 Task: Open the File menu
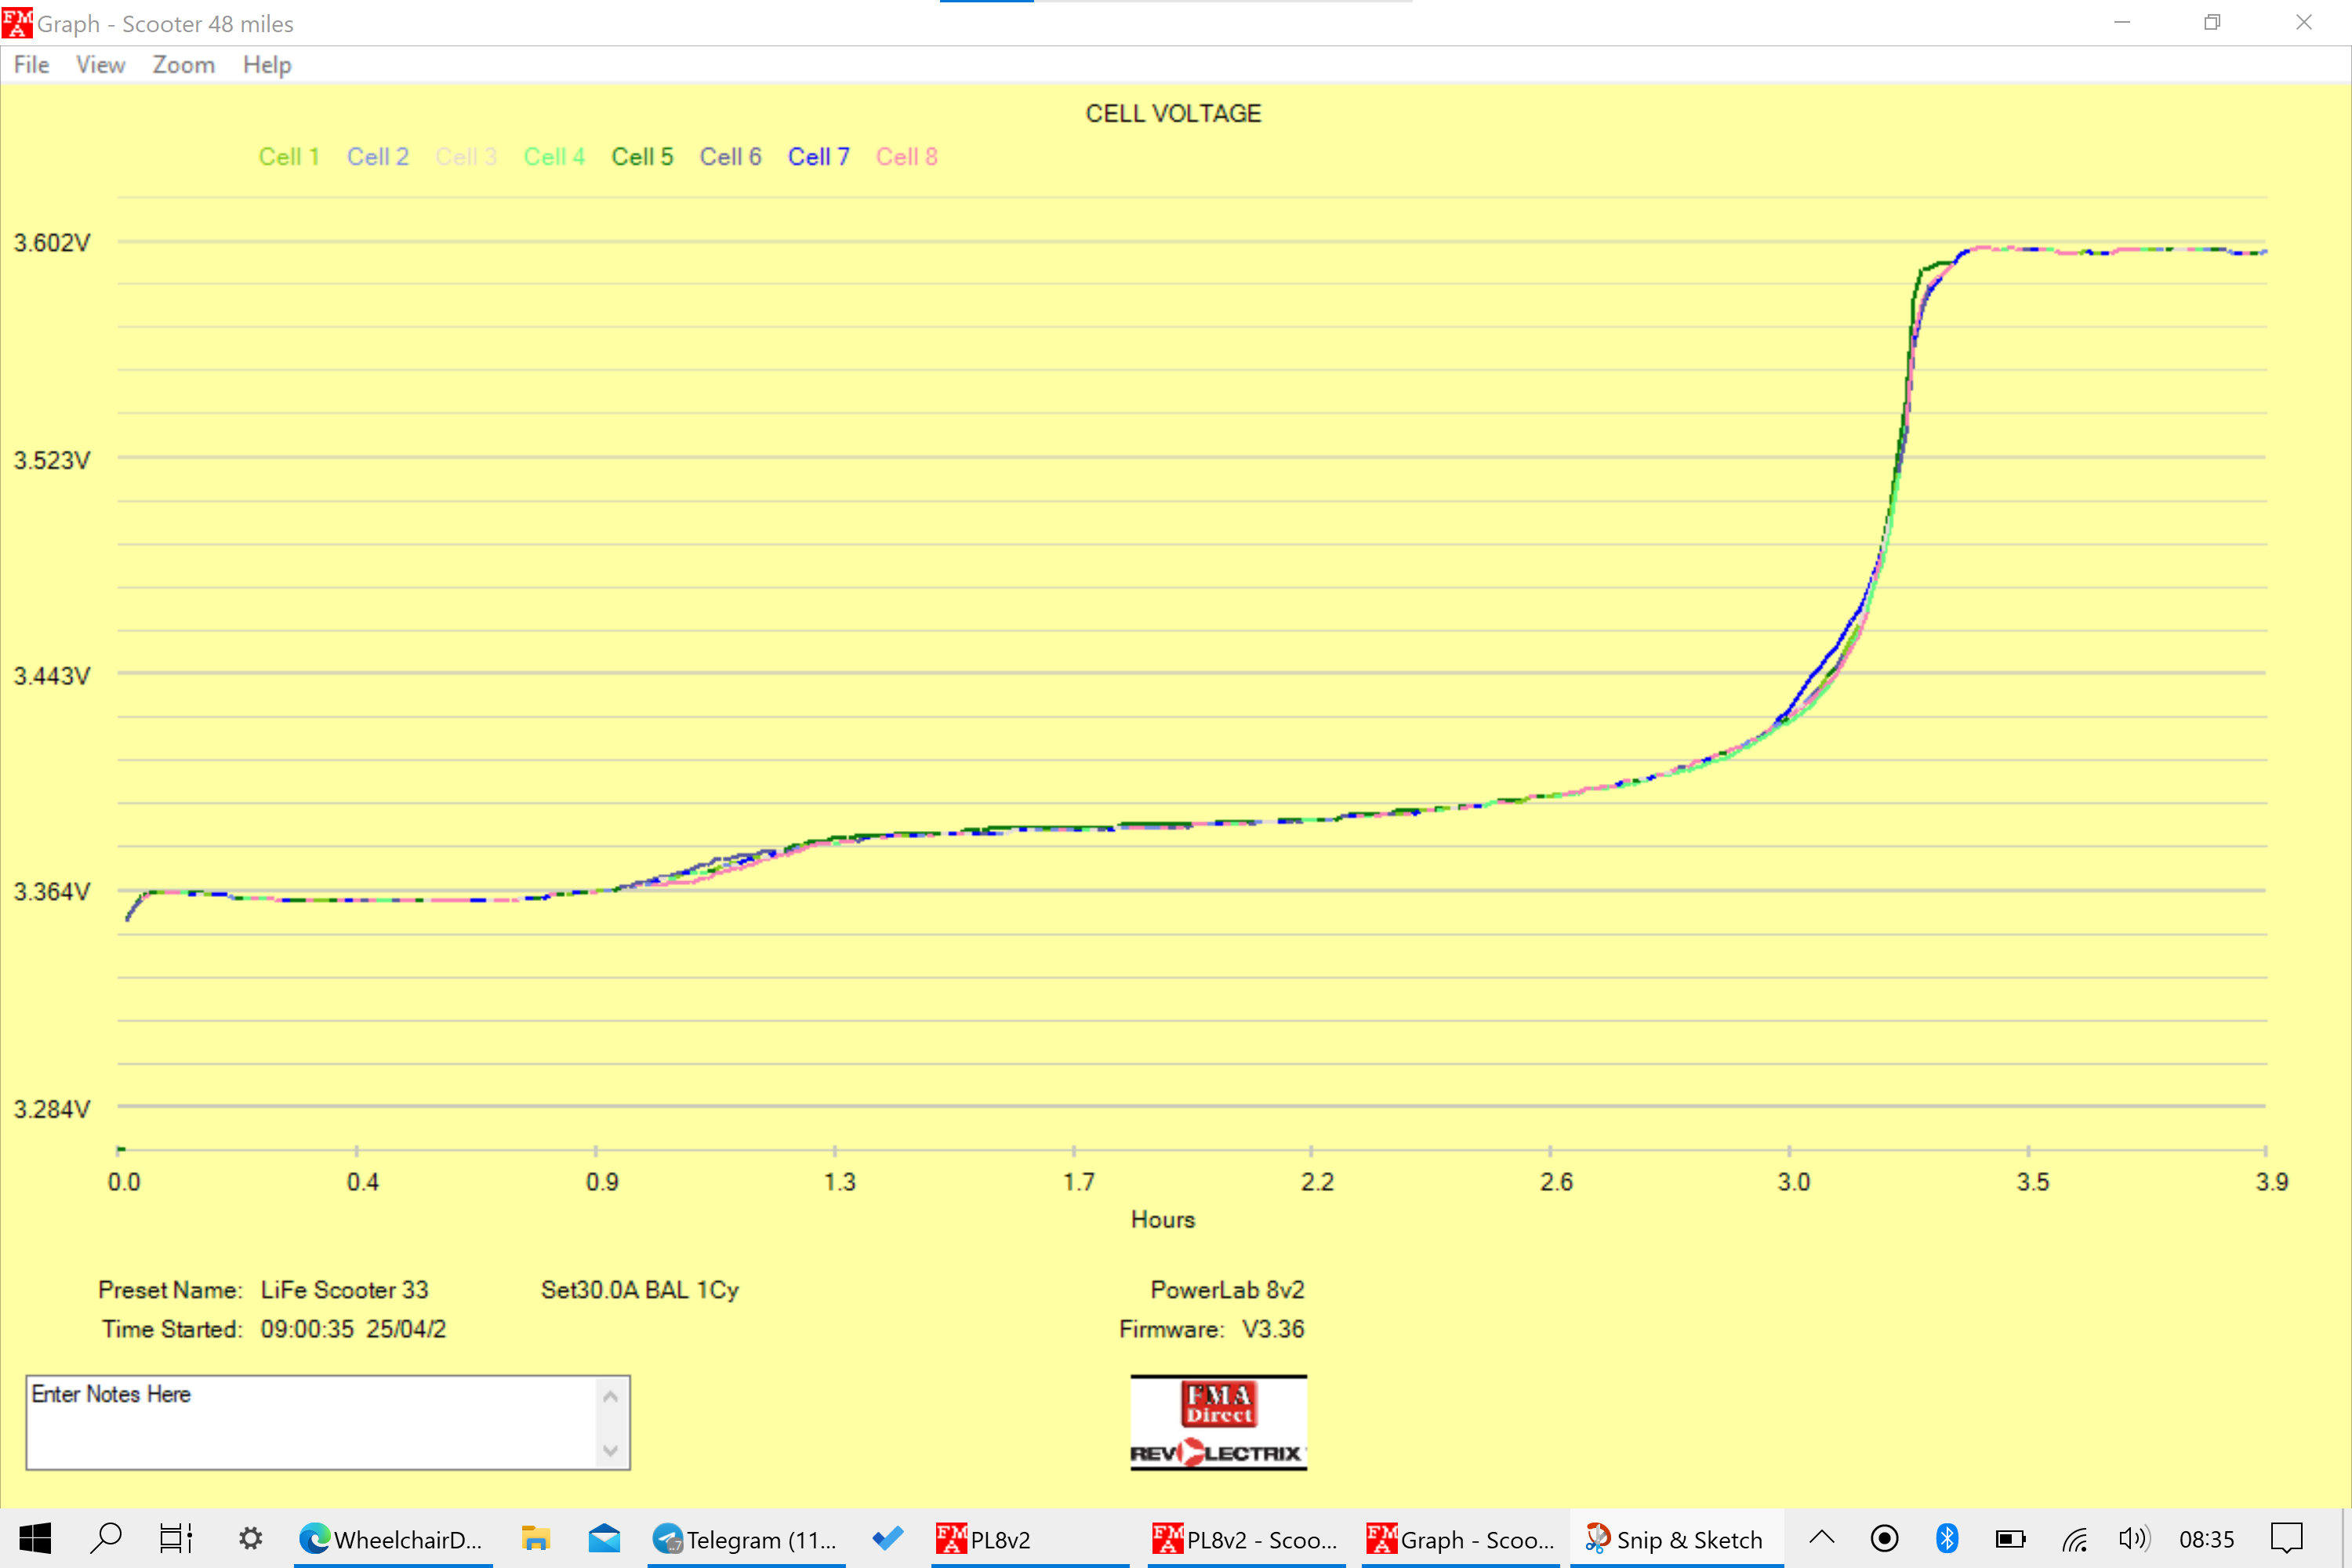[31, 65]
